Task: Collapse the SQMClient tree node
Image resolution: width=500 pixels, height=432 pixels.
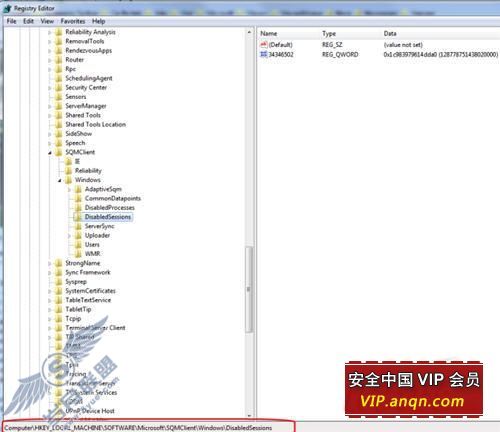Action: [x=50, y=153]
